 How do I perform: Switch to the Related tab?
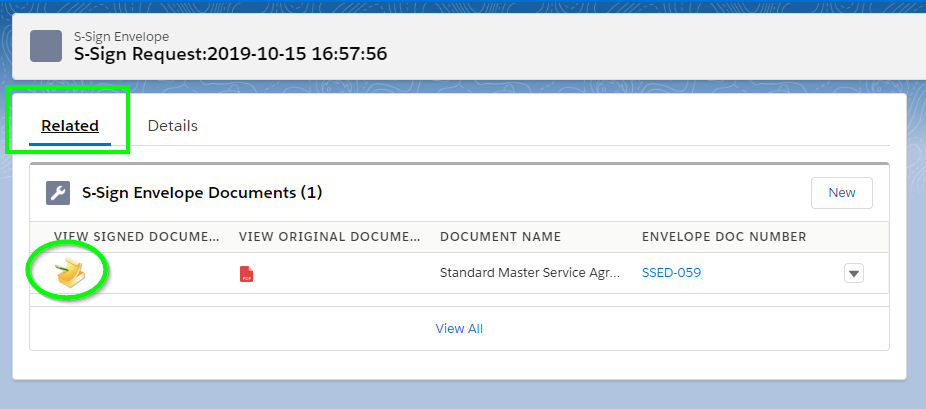tap(70, 126)
